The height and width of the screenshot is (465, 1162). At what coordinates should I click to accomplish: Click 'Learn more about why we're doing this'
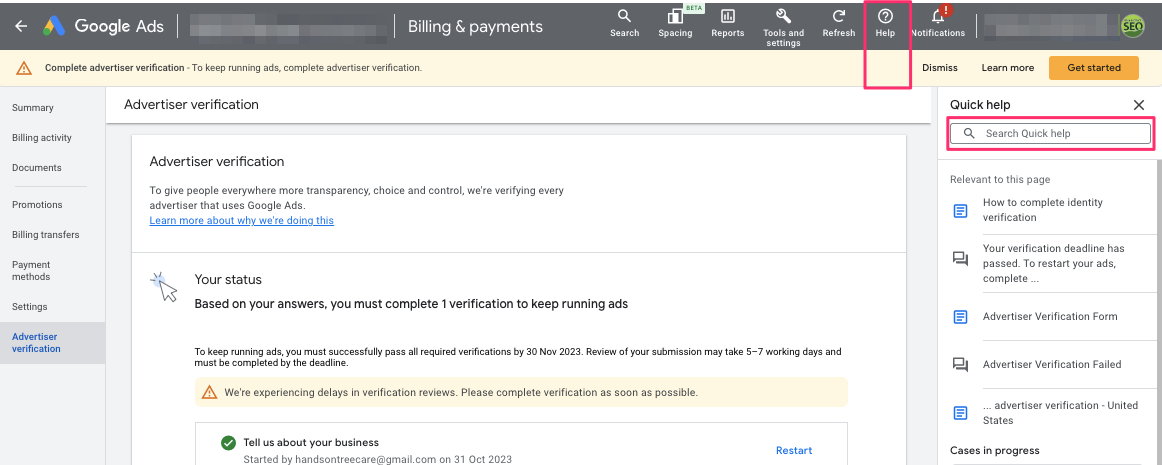click(x=242, y=220)
